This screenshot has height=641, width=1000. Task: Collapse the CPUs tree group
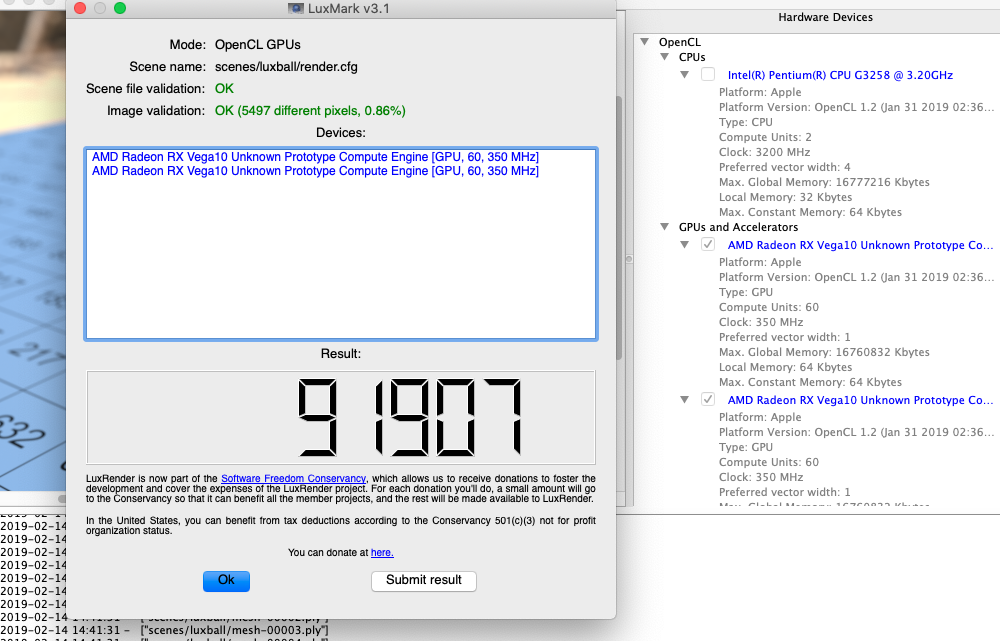click(x=666, y=58)
